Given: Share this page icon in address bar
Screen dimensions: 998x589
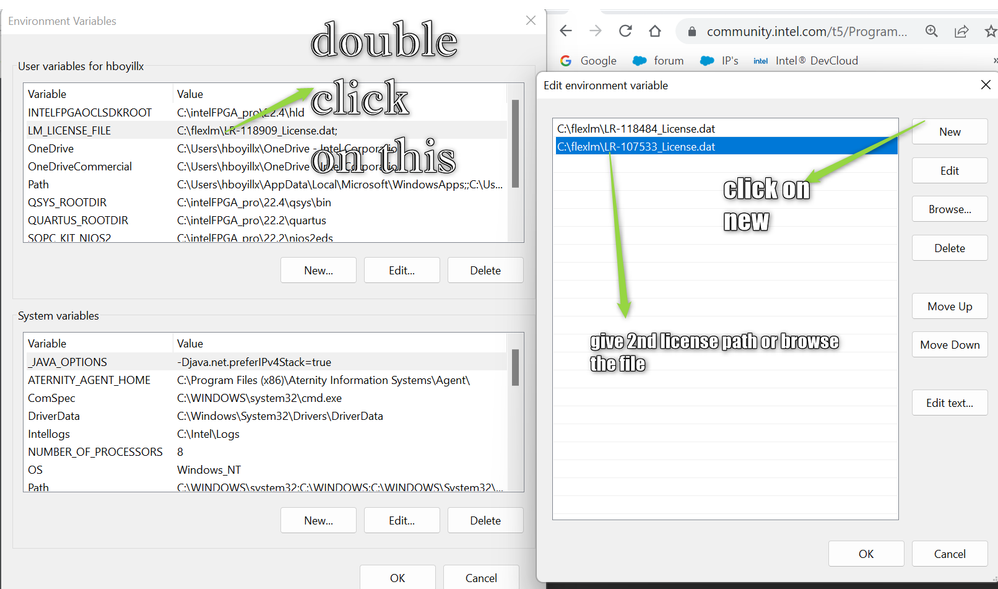Looking at the screenshot, I should point(961,31).
